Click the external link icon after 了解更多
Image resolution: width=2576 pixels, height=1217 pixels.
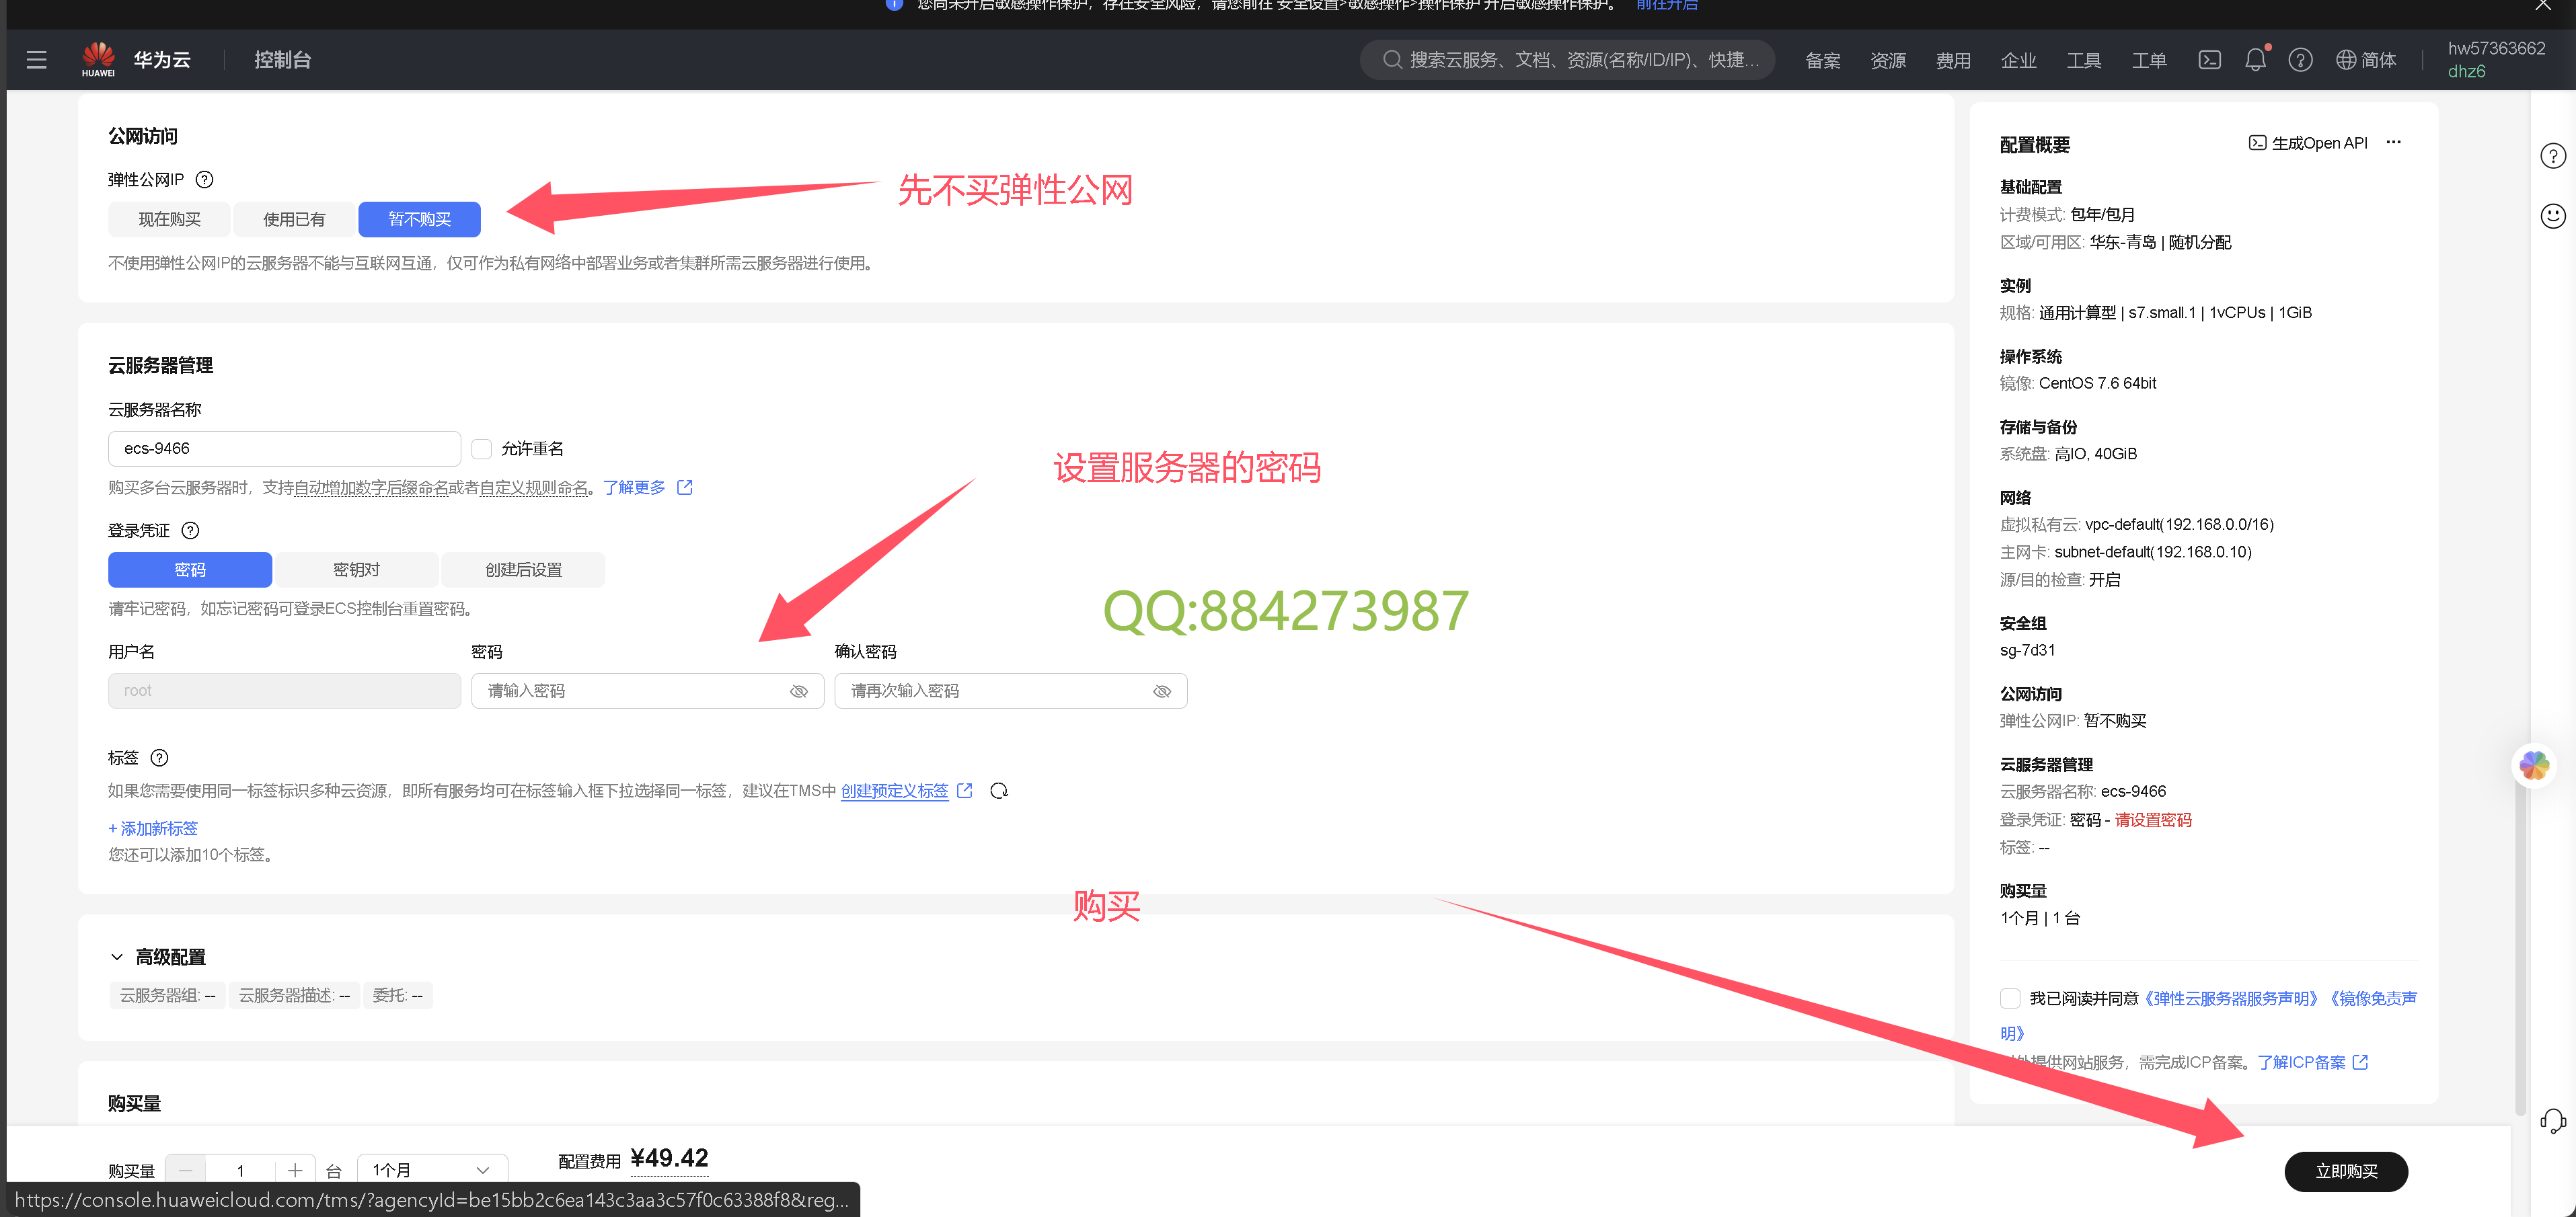pos(685,487)
